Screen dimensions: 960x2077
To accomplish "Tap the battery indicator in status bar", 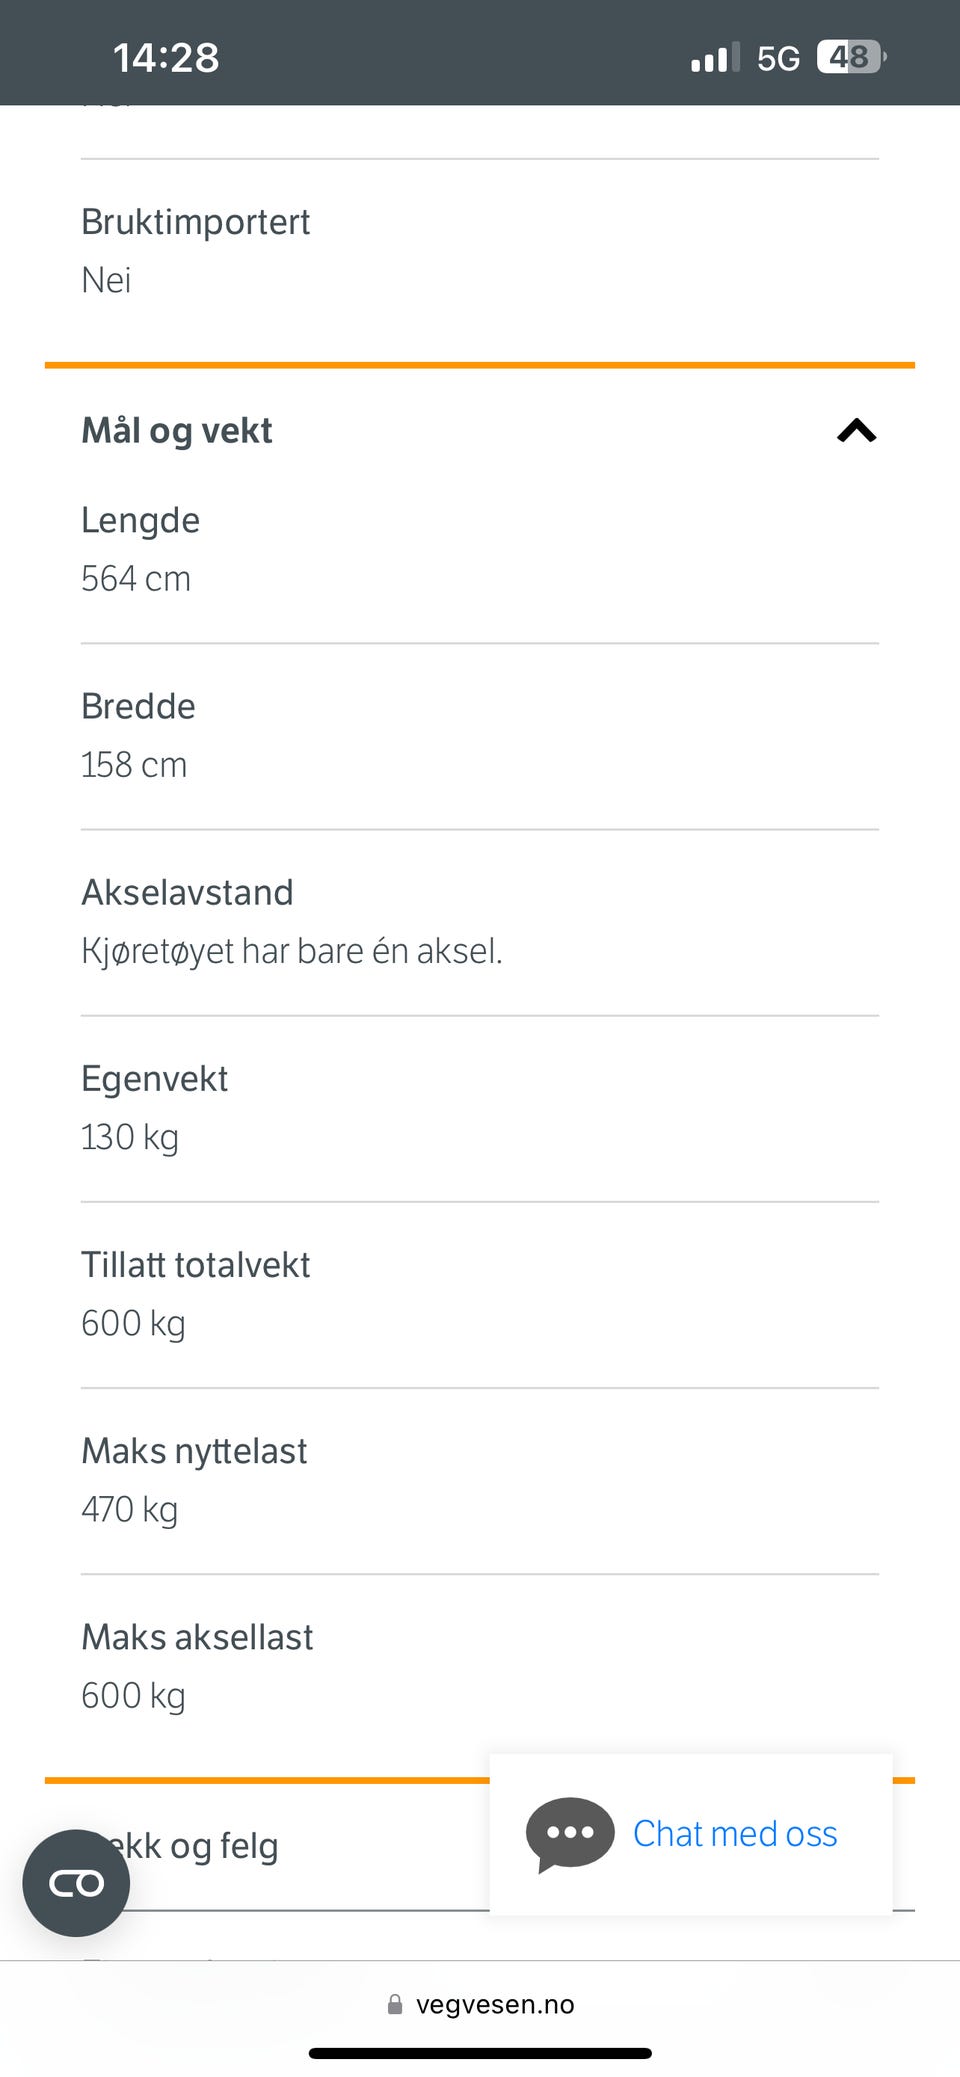I will pyautogui.click(x=851, y=57).
